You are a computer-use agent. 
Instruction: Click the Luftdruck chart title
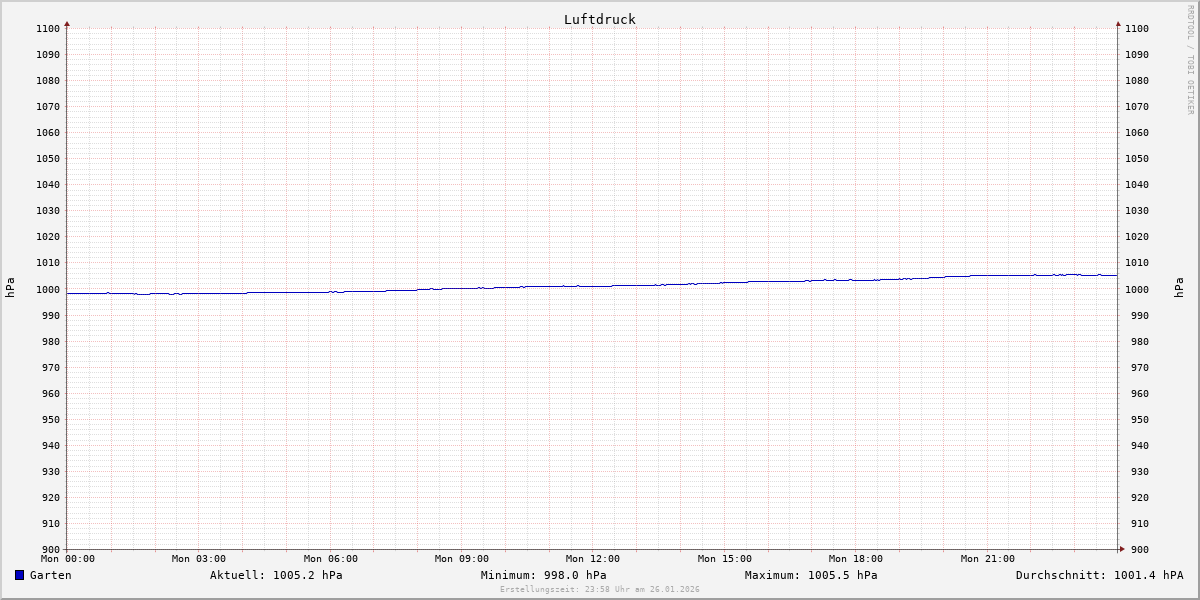(x=599, y=19)
